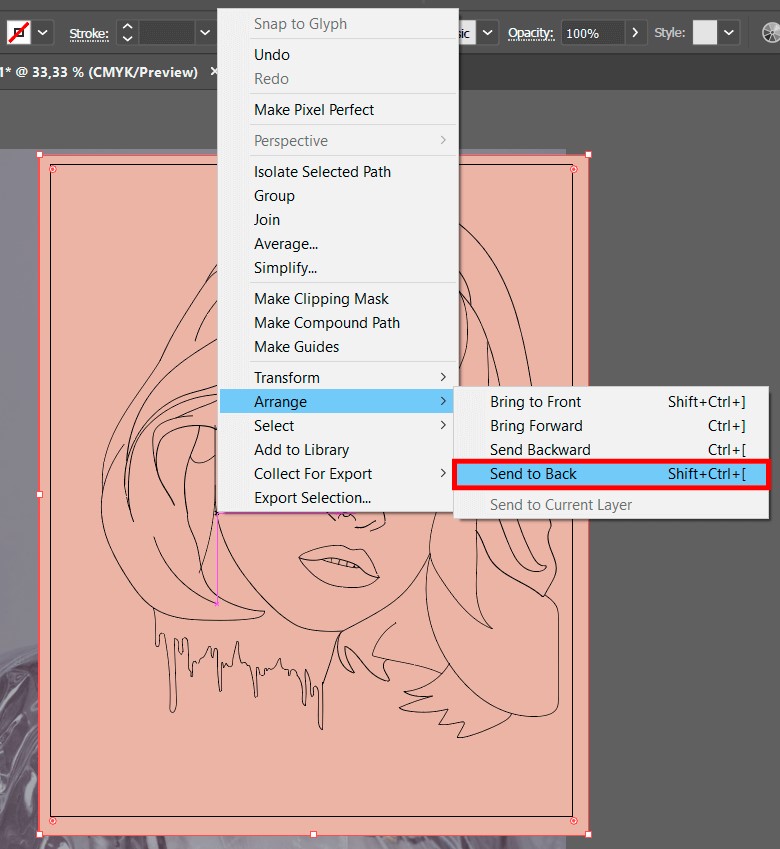This screenshot has width=780, height=849.
Task: Choose Send Backward menu entry
Action: 540,450
